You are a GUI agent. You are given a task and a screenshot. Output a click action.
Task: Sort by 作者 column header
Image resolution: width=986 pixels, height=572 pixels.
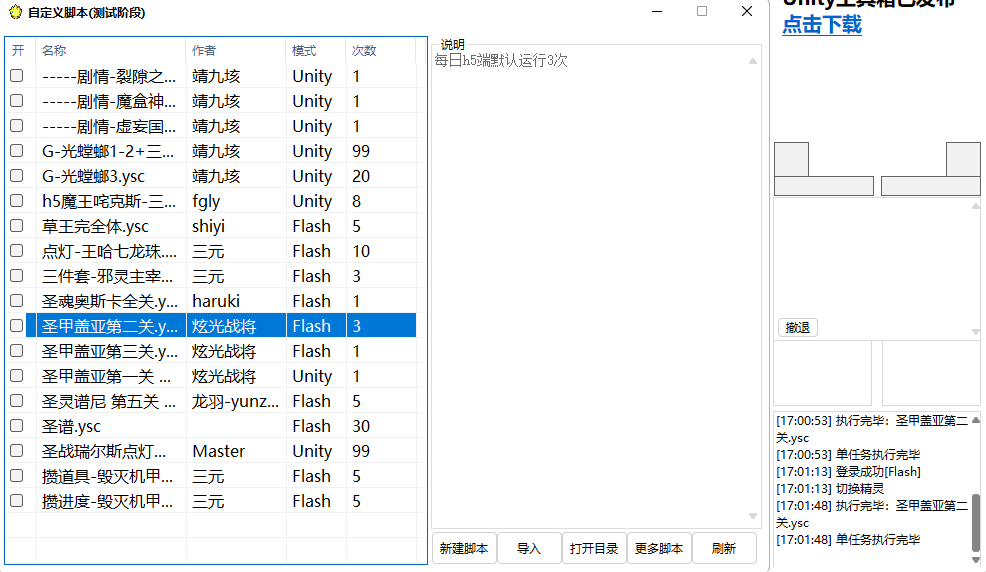tap(236, 50)
